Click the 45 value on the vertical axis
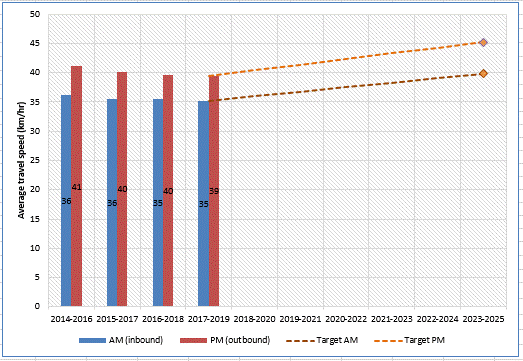Screen dimensions: 523x361 pyautogui.click(x=35, y=43)
